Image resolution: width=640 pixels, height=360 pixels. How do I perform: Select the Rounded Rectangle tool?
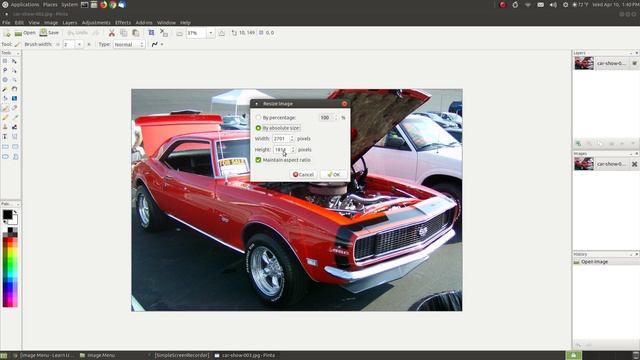click(x=15, y=147)
